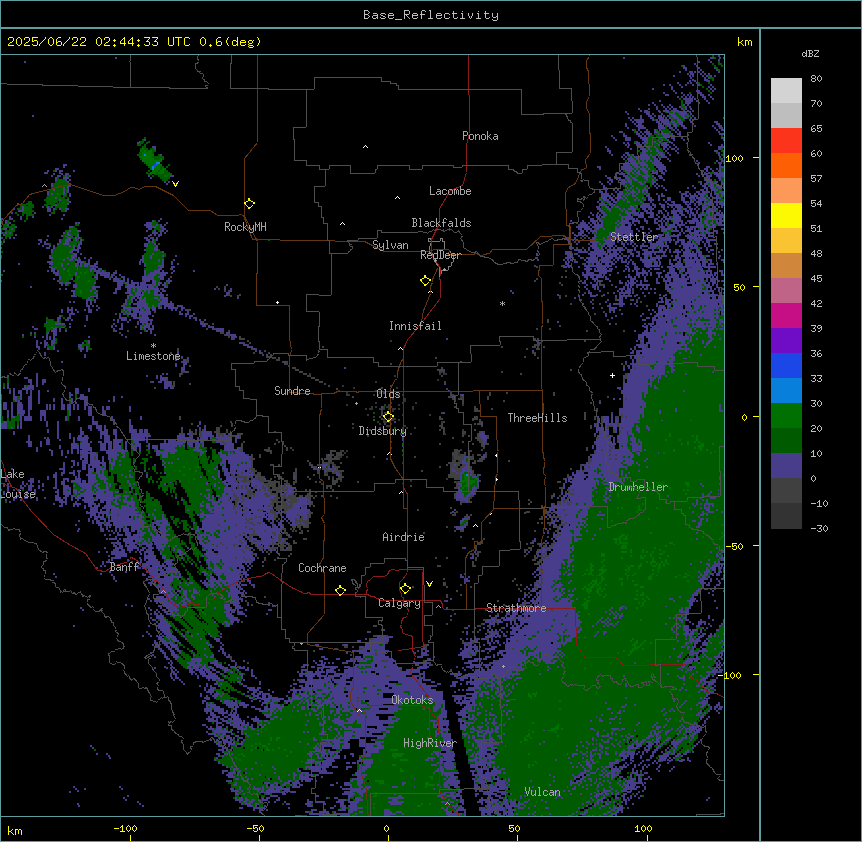The height and width of the screenshot is (842, 862).
Task: Click the Strathmore label
Action: click(x=516, y=608)
